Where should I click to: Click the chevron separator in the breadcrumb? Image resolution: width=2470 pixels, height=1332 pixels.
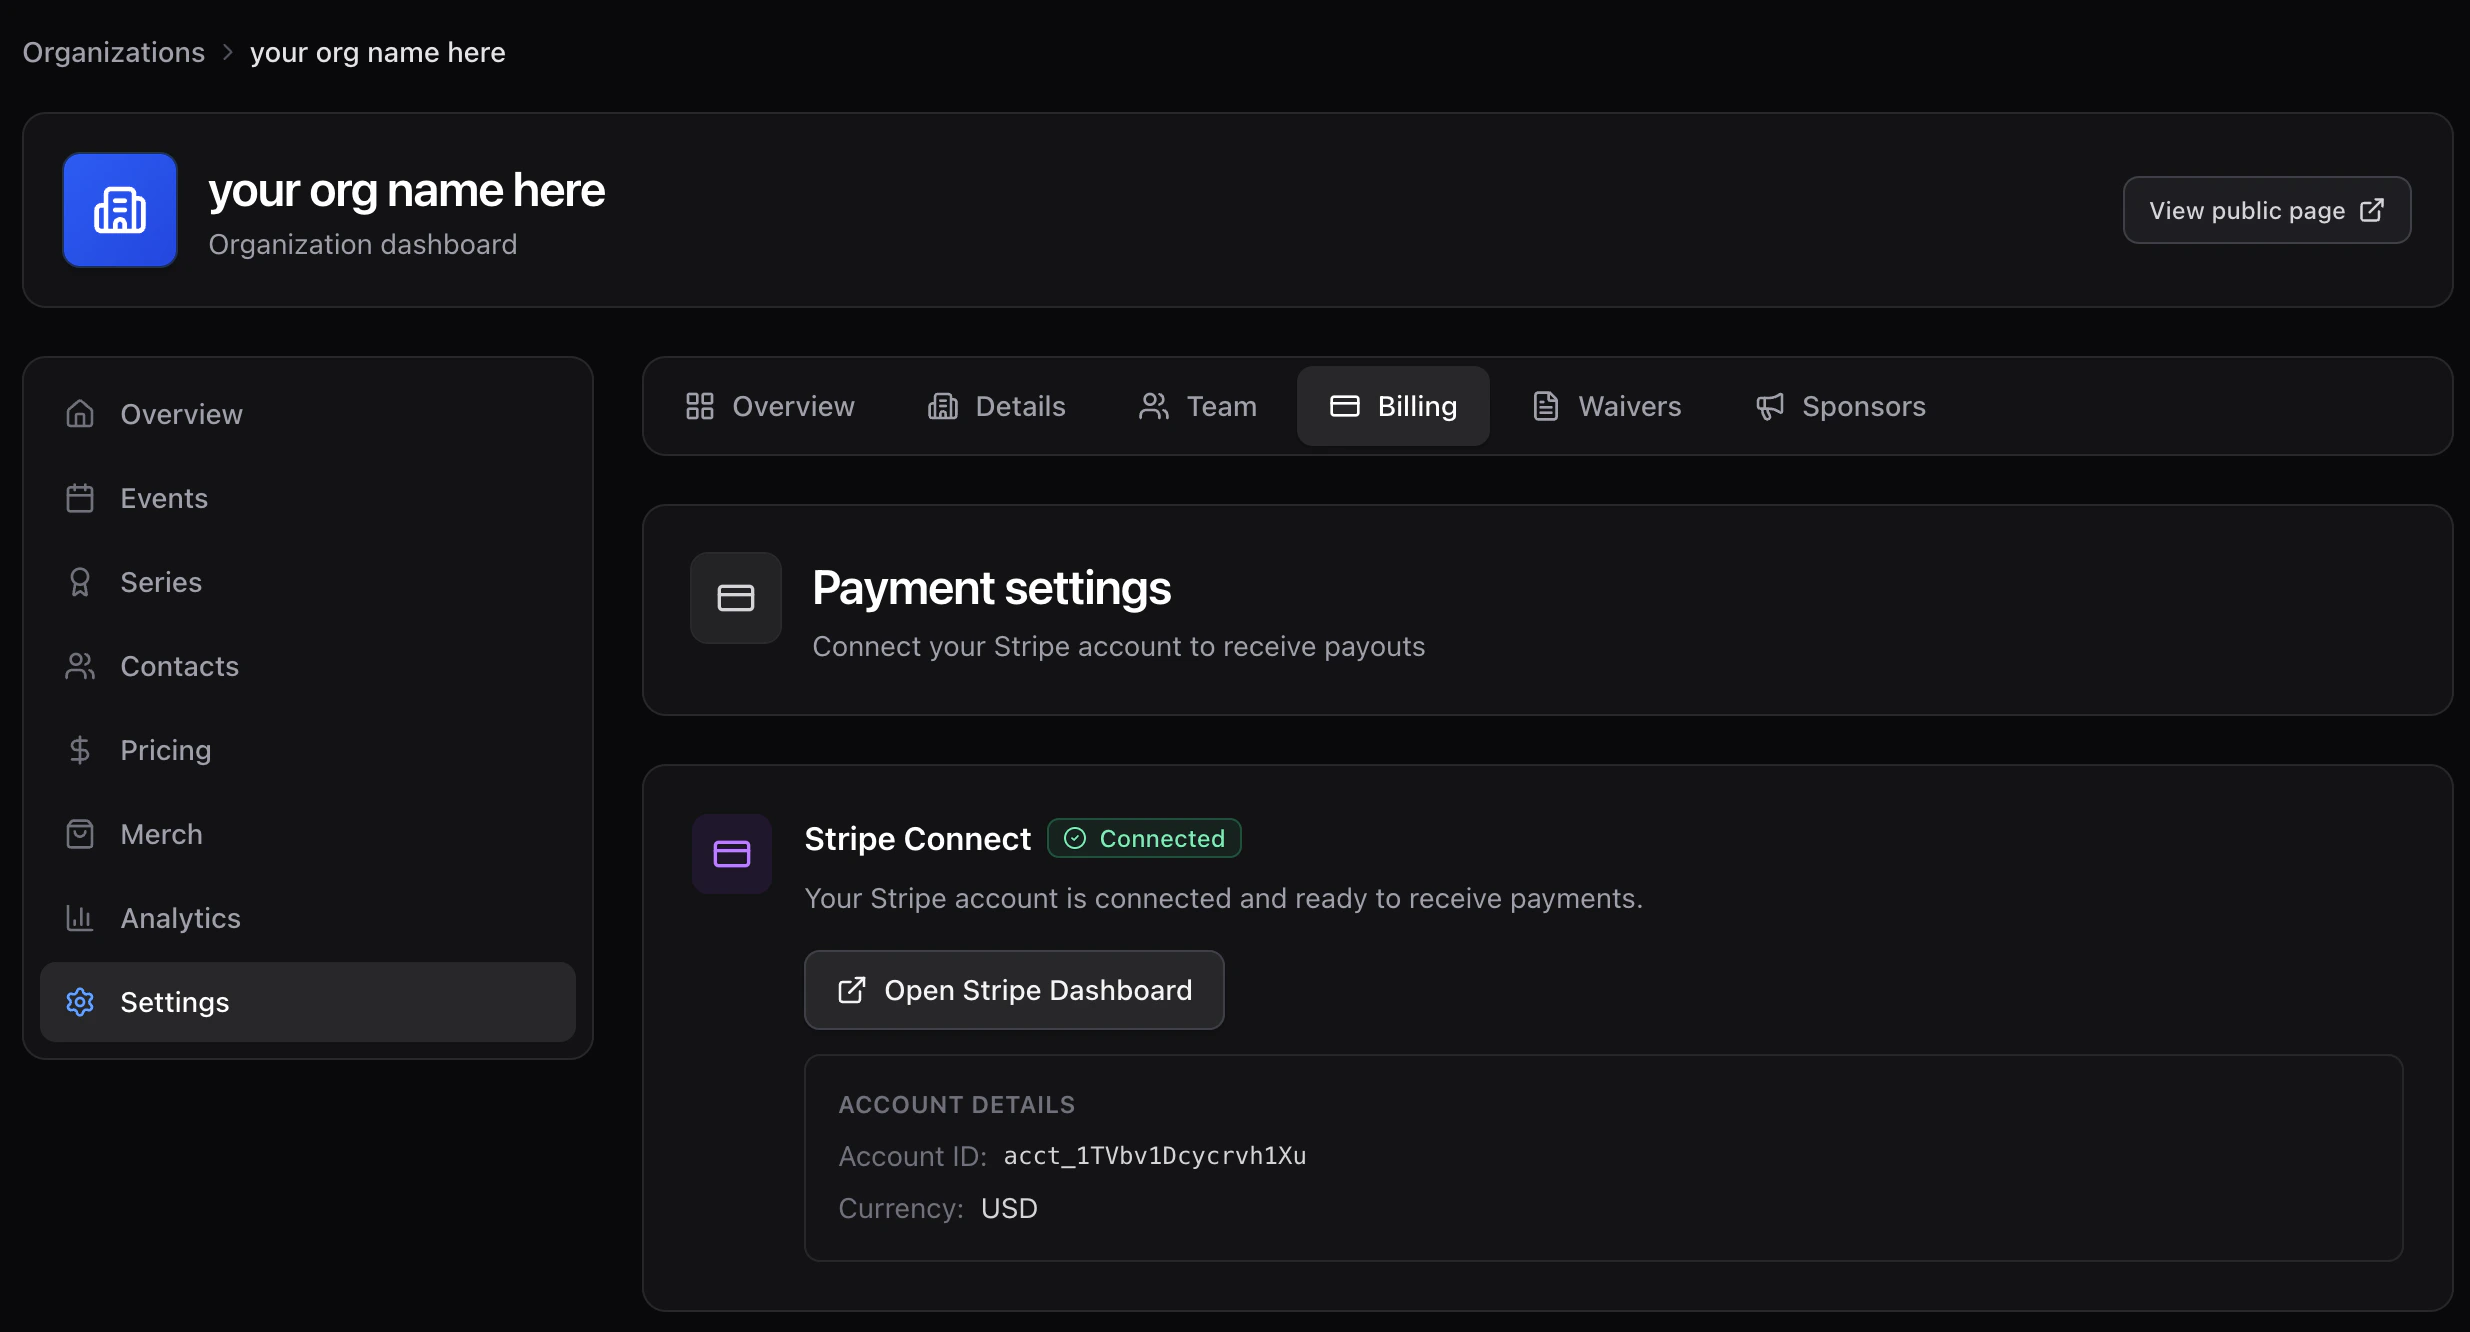click(228, 52)
